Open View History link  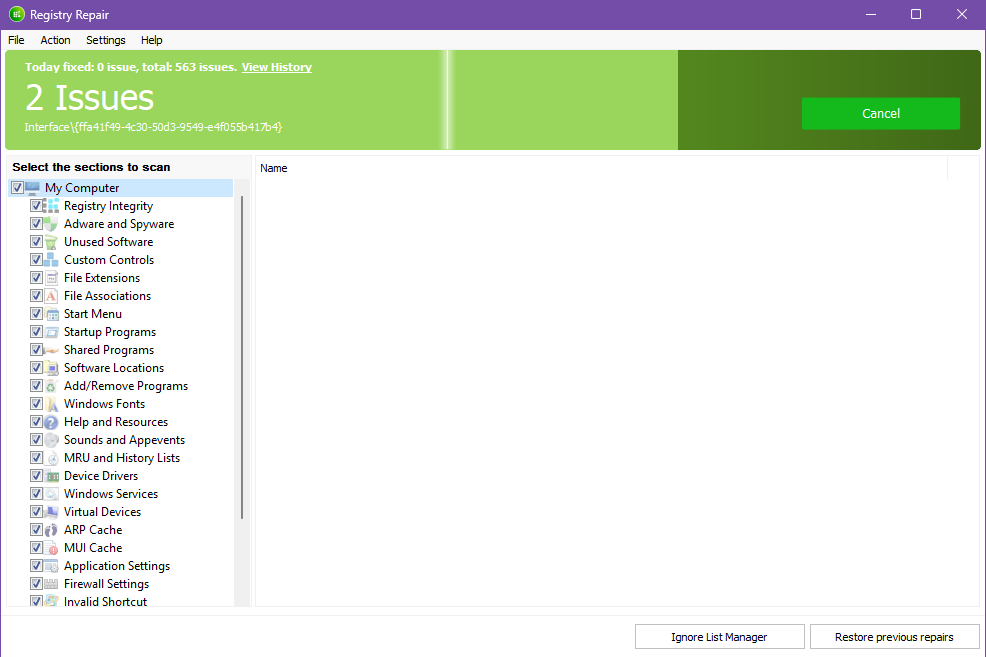pos(277,67)
